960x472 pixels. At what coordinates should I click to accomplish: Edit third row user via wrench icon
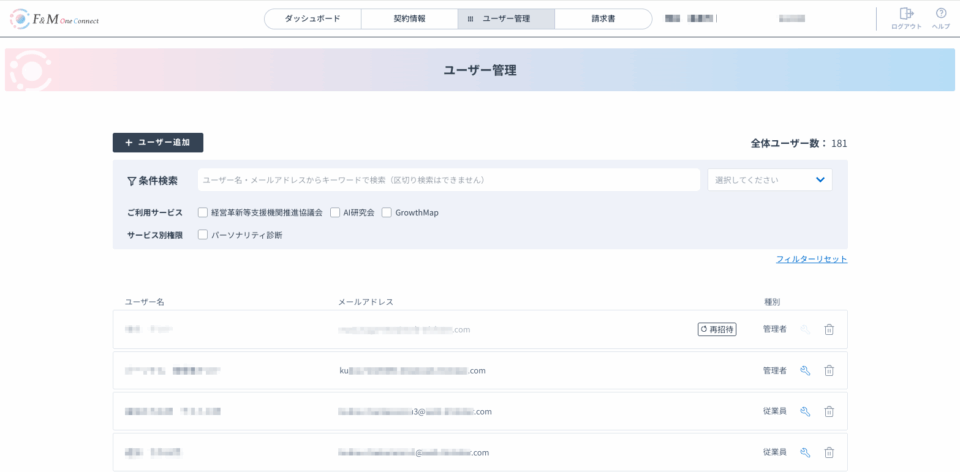805,411
